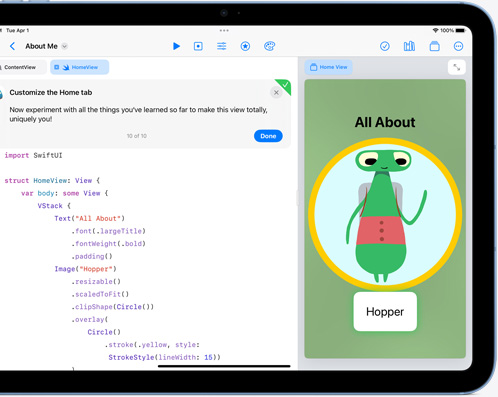Click the Done button
498x397 pixels.
coord(268,136)
